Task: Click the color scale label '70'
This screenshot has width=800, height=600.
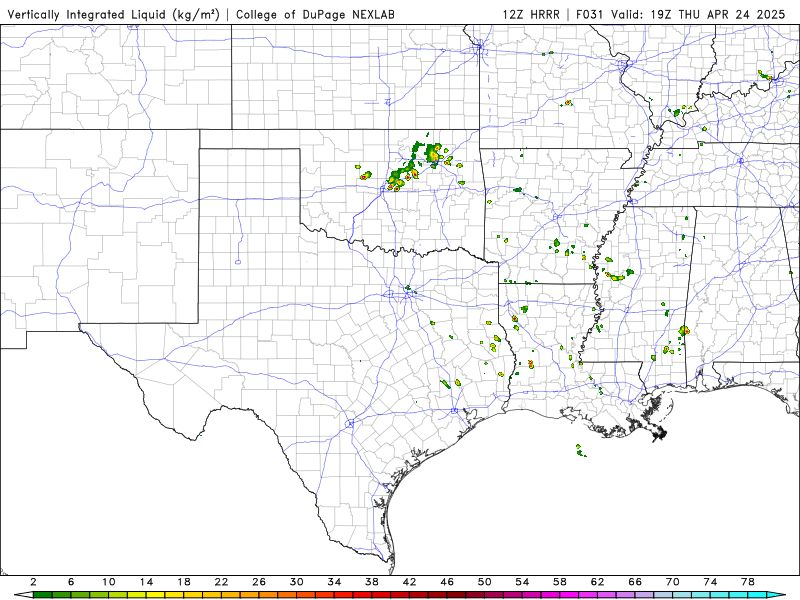Action: 673,582
